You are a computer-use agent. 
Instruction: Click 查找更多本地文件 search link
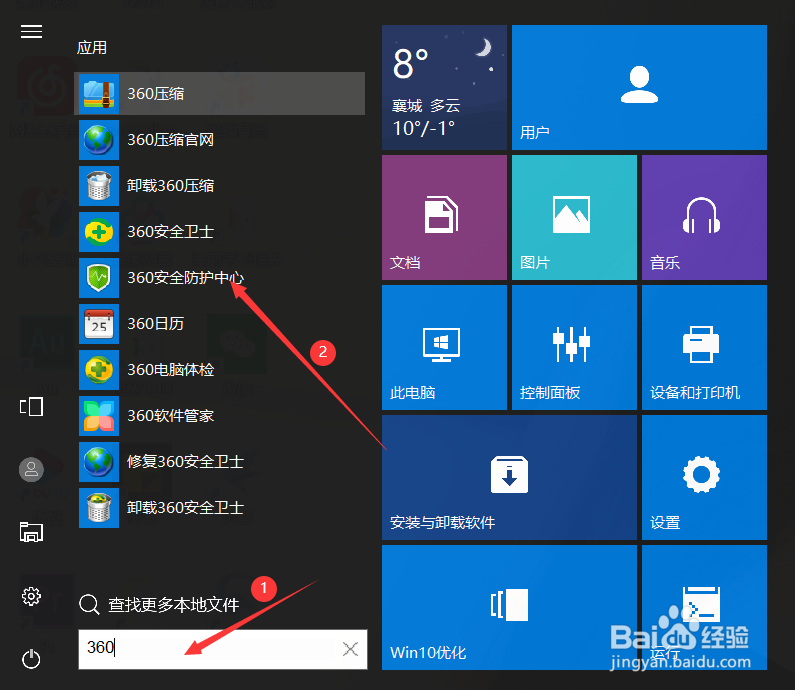(x=159, y=604)
